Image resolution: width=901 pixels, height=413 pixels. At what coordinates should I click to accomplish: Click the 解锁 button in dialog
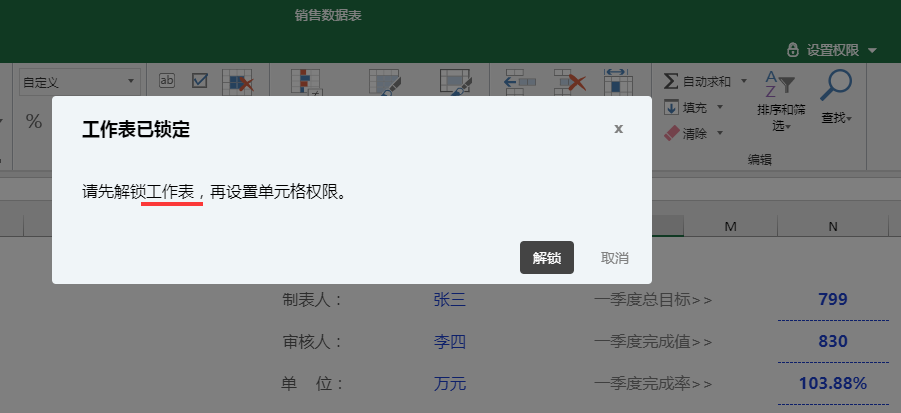547,258
